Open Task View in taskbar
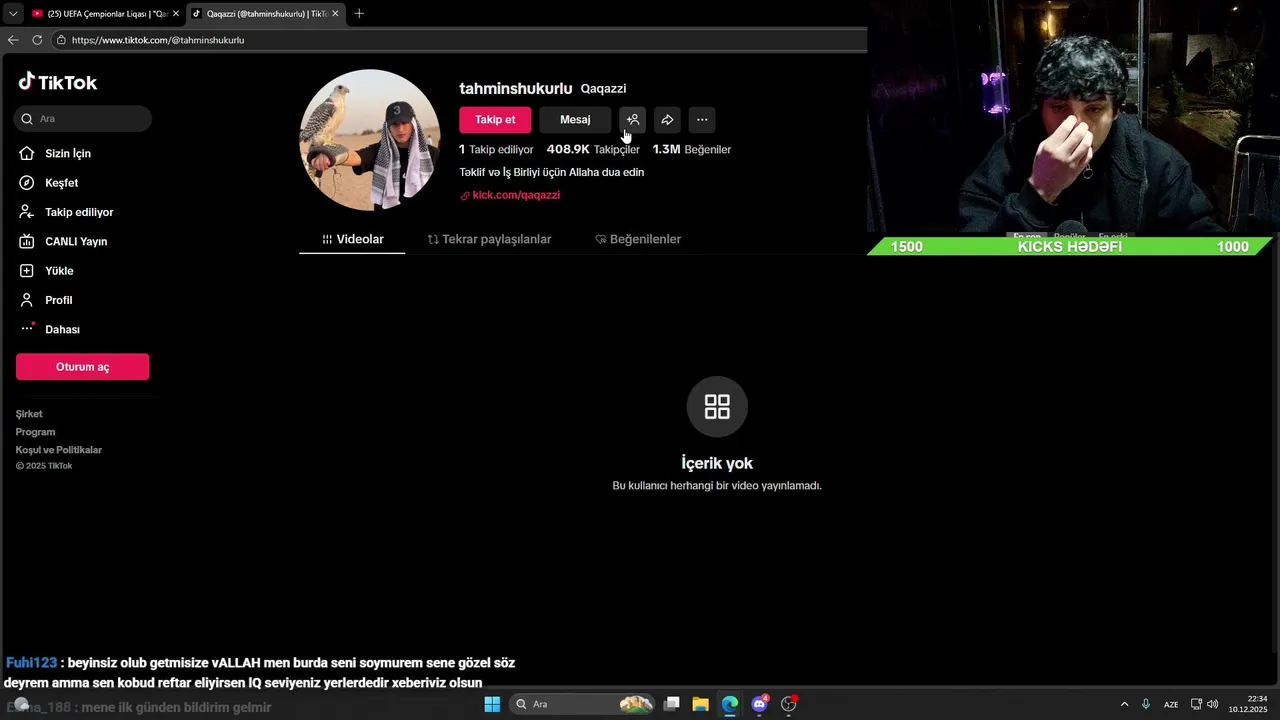 pos(672,704)
